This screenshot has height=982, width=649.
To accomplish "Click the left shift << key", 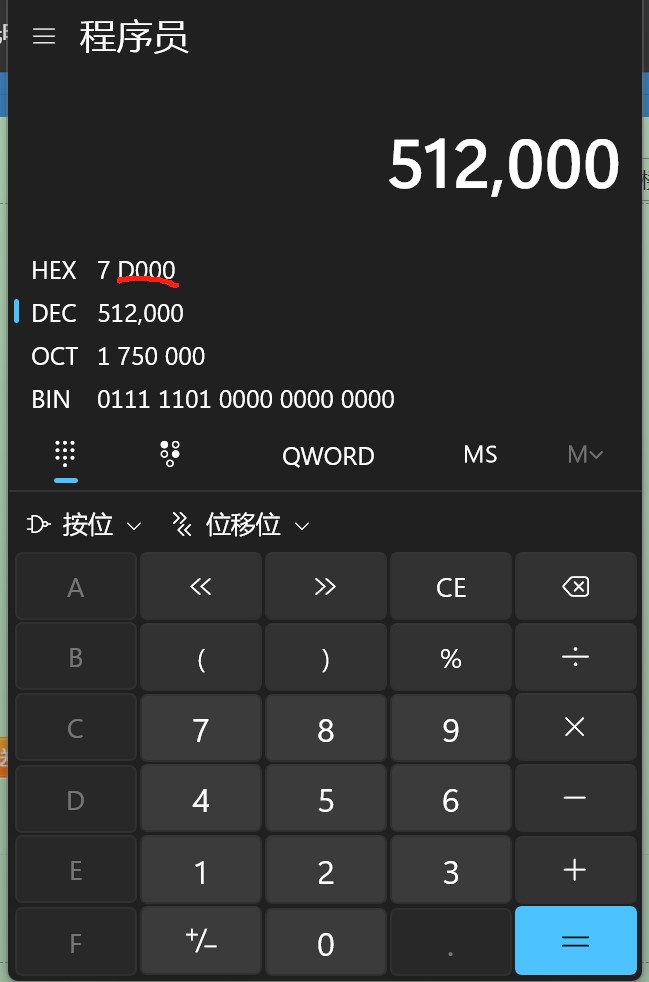I will (200, 587).
